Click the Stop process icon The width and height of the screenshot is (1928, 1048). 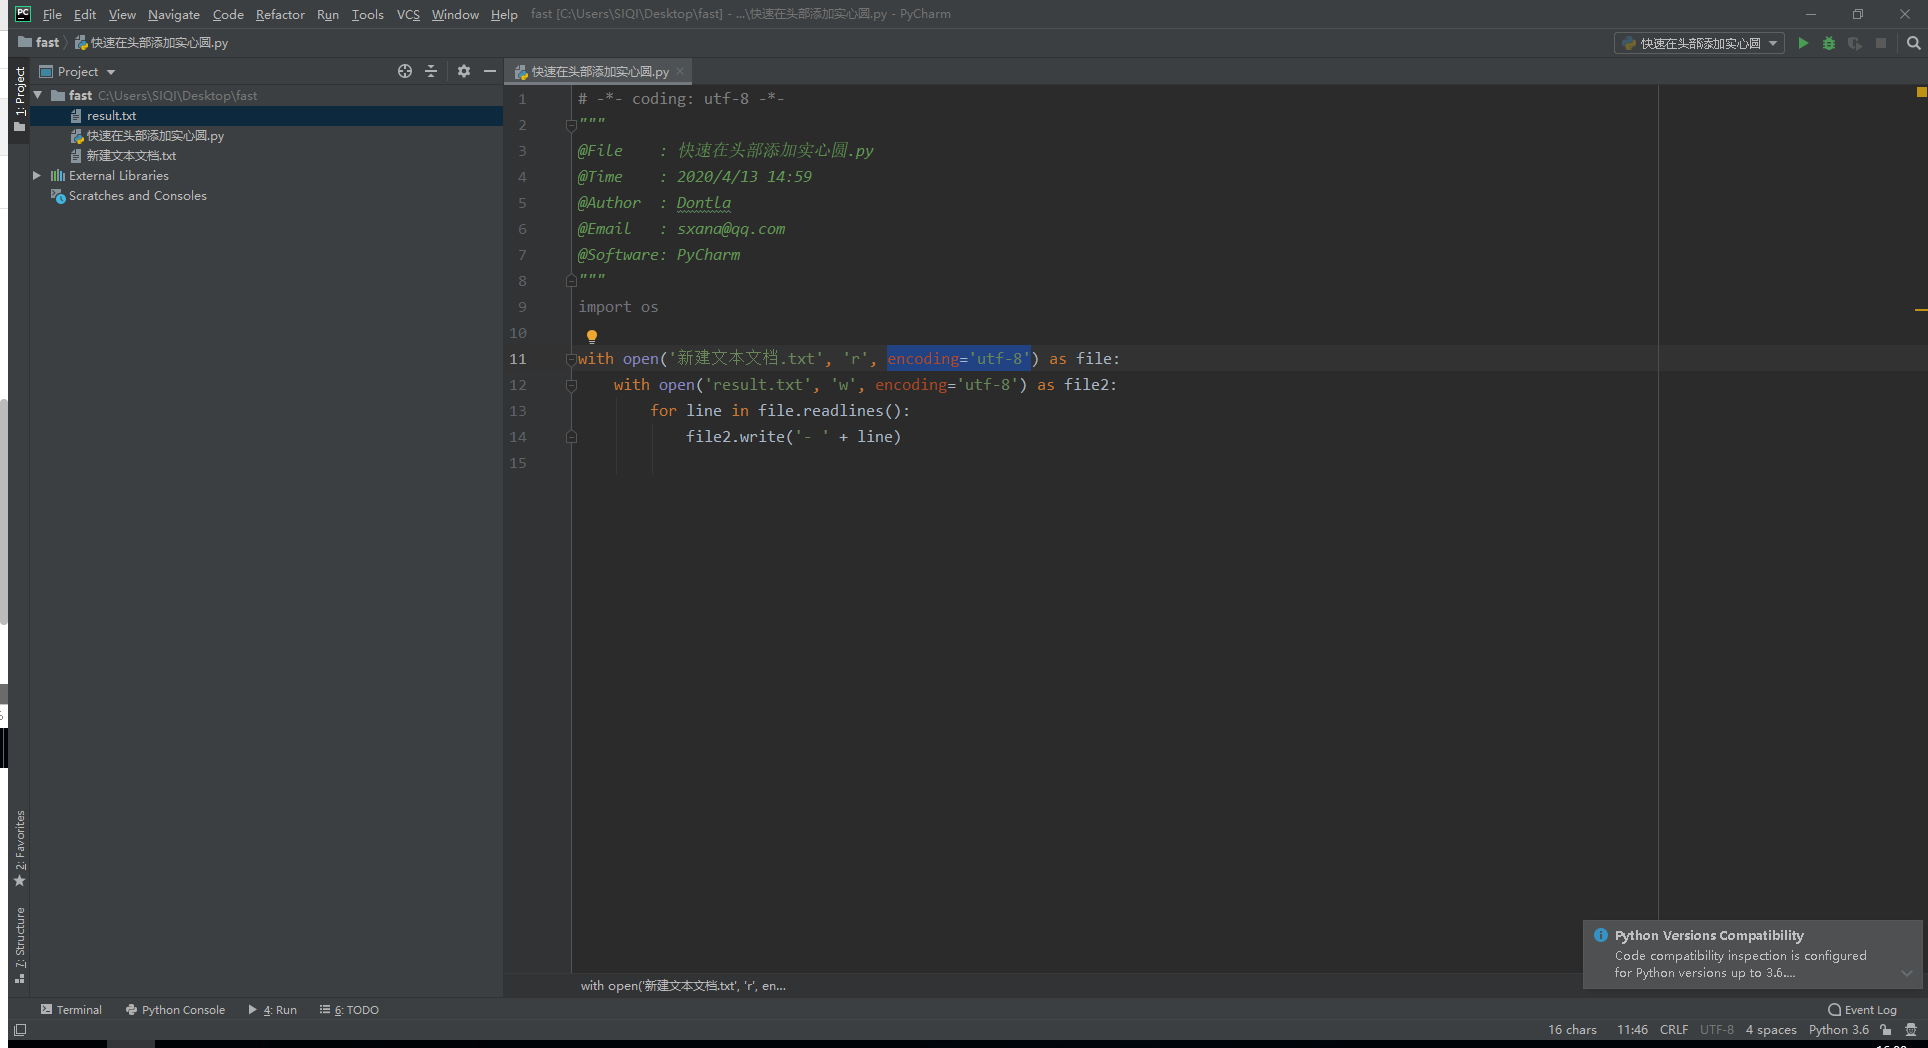[x=1881, y=43]
